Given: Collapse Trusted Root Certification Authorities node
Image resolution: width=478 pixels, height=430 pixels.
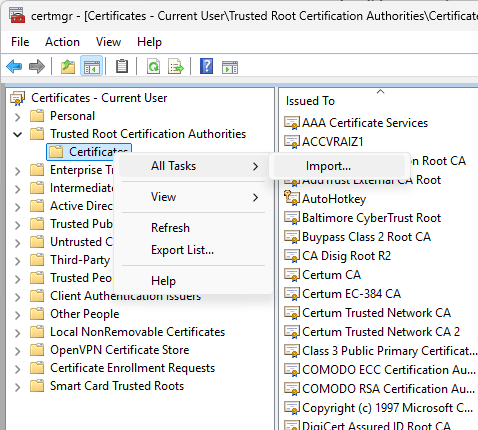Looking at the screenshot, I should pos(18,134).
